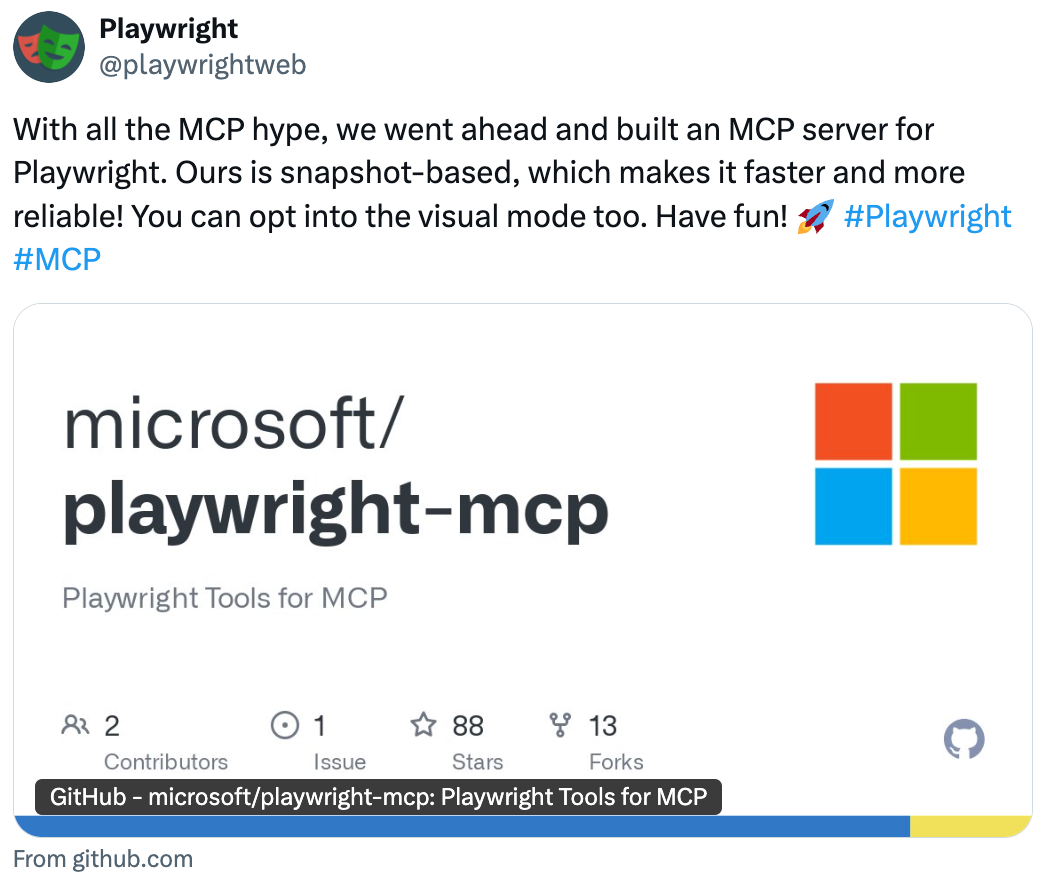Viewport: 1048px width, 884px height.
Task: Click the 'Playwright Tools for MCP' description
Action: tap(225, 598)
